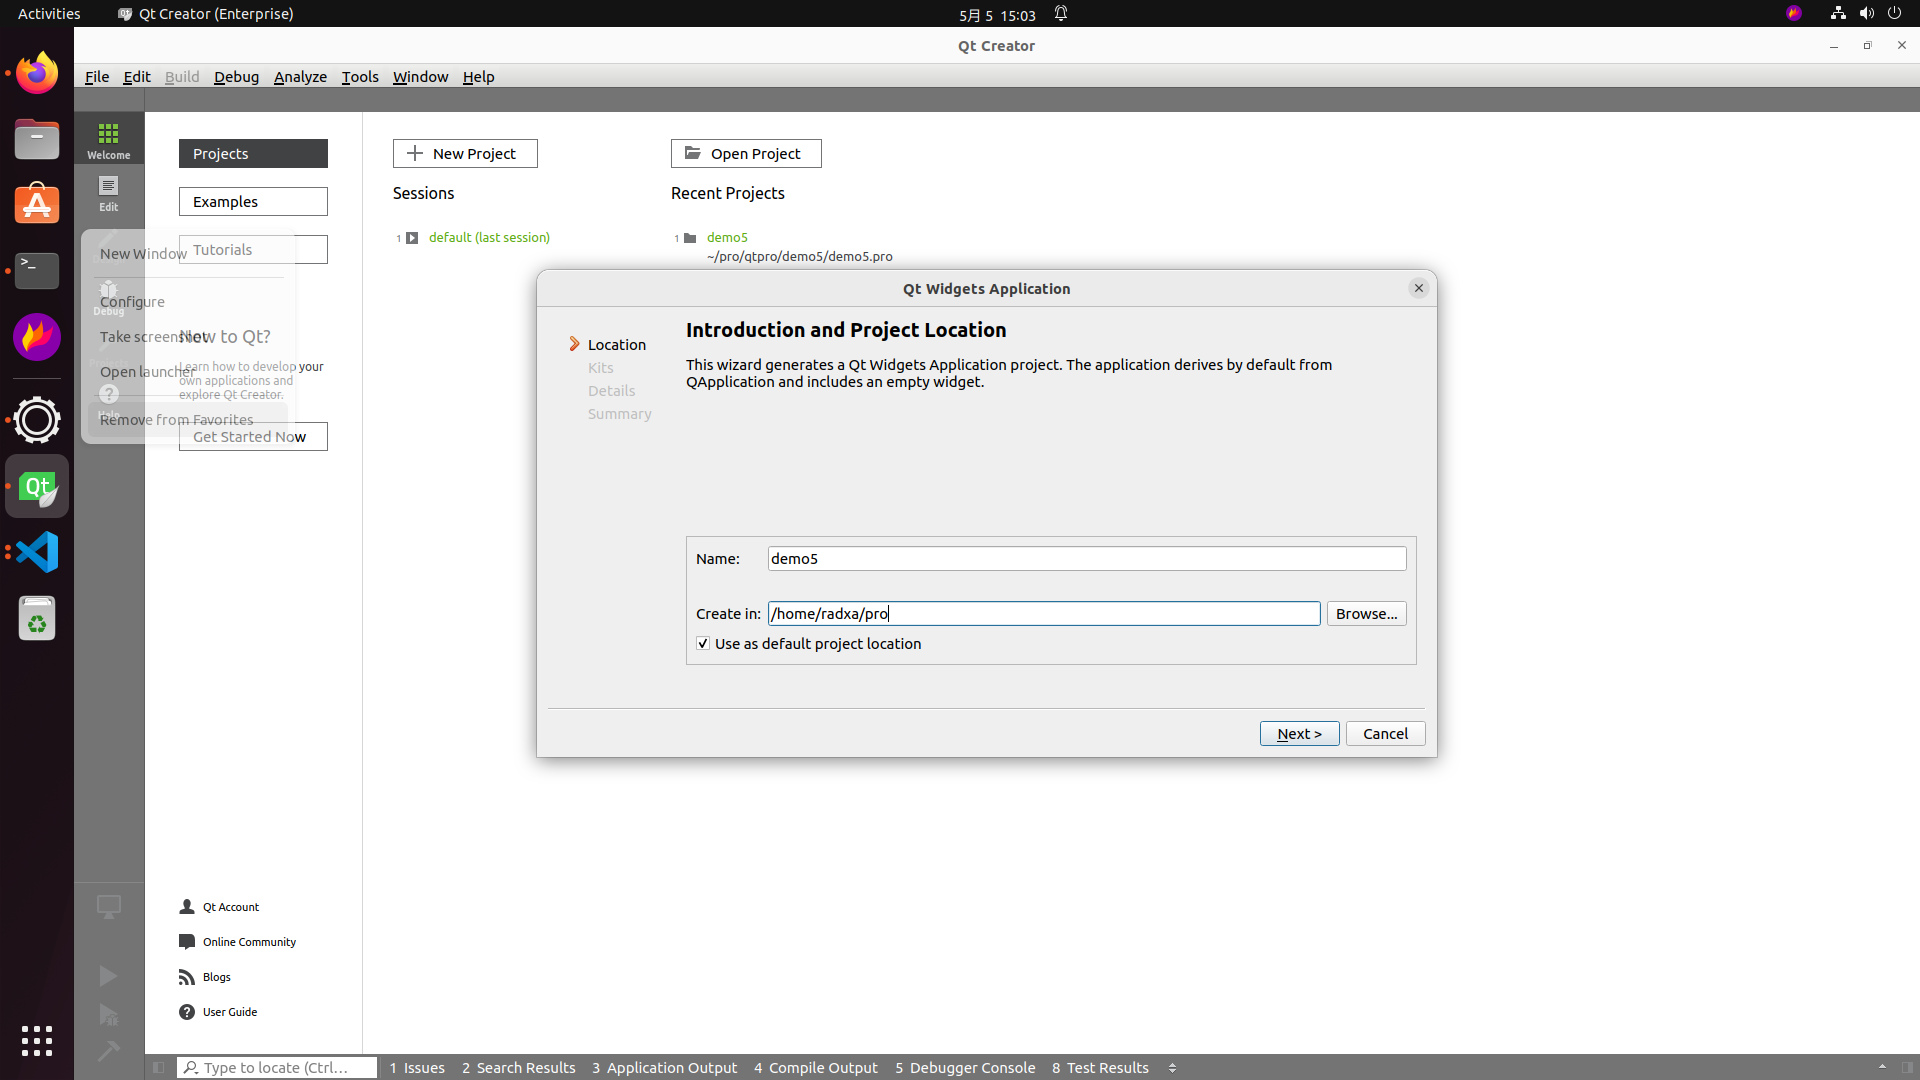This screenshot has width=1920, height=1080.
Task: Click the Welcome mode grid icon
Action: point(108,134)
